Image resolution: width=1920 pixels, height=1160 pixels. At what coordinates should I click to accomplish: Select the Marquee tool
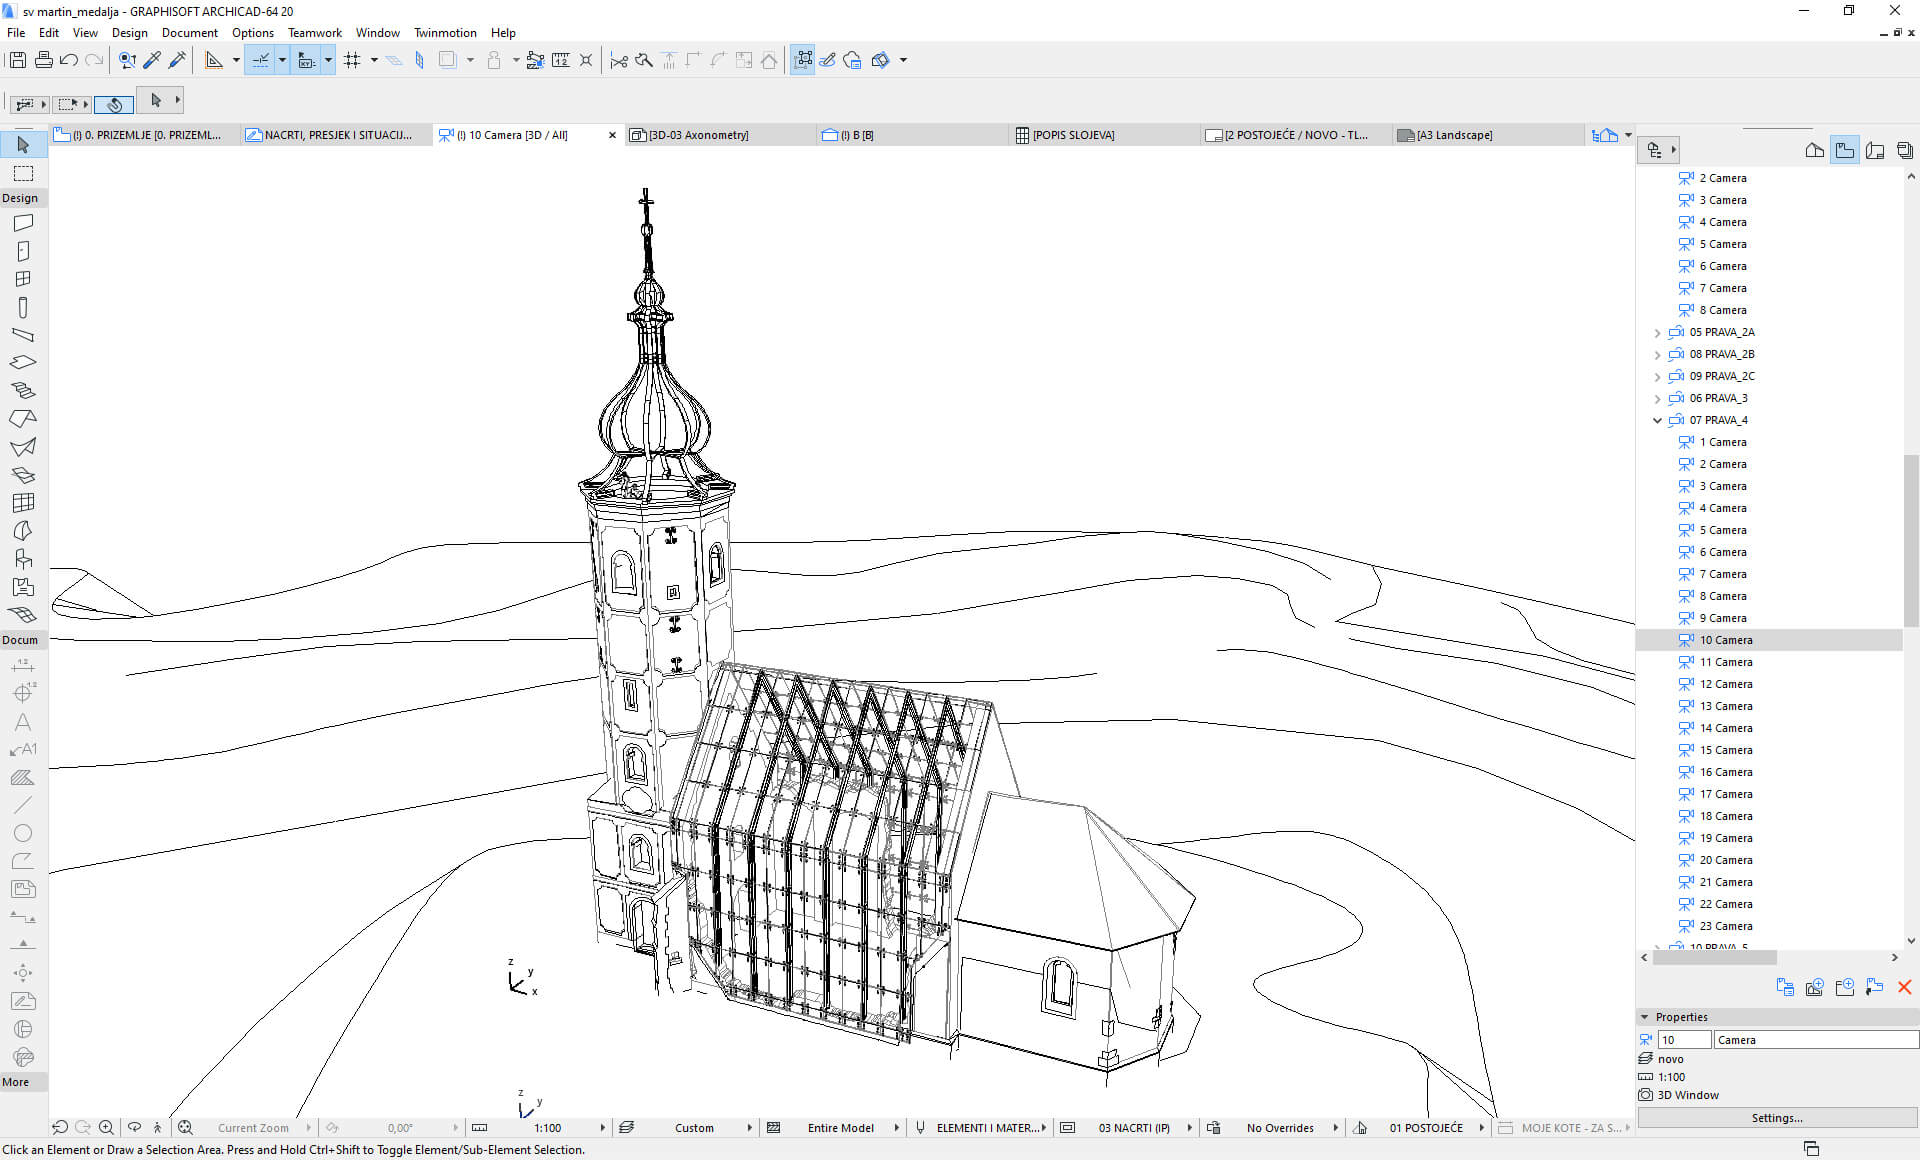click(x=23, y=173)
